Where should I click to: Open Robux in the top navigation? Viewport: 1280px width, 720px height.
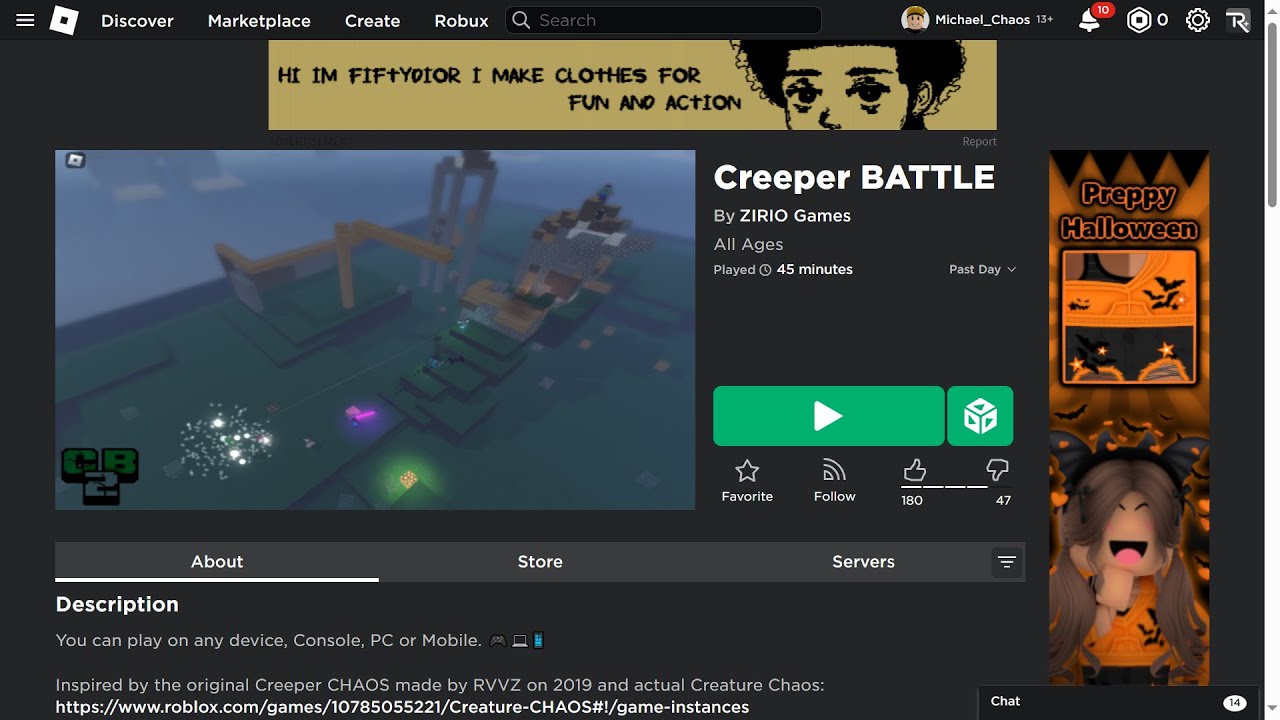click(461, 20)
